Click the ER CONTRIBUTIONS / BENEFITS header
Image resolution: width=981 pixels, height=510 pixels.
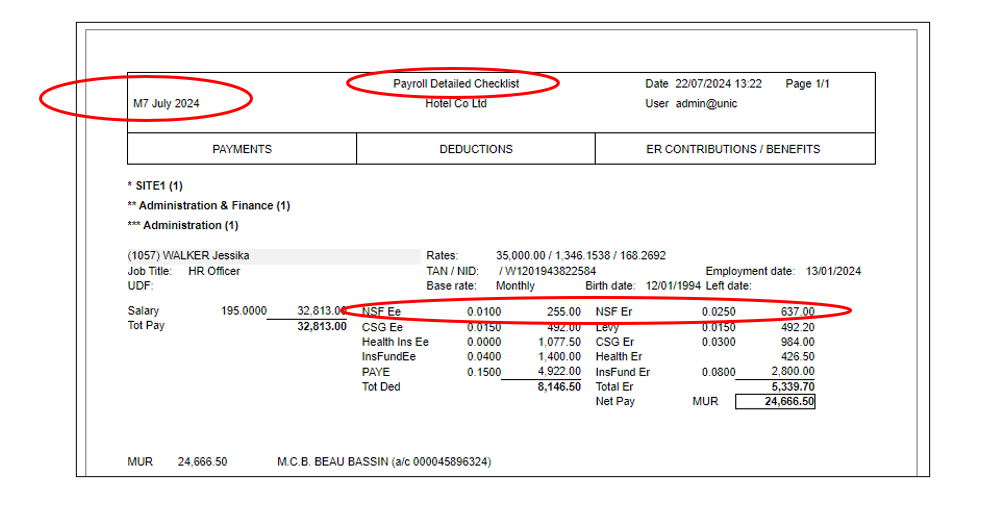[733, 149]
